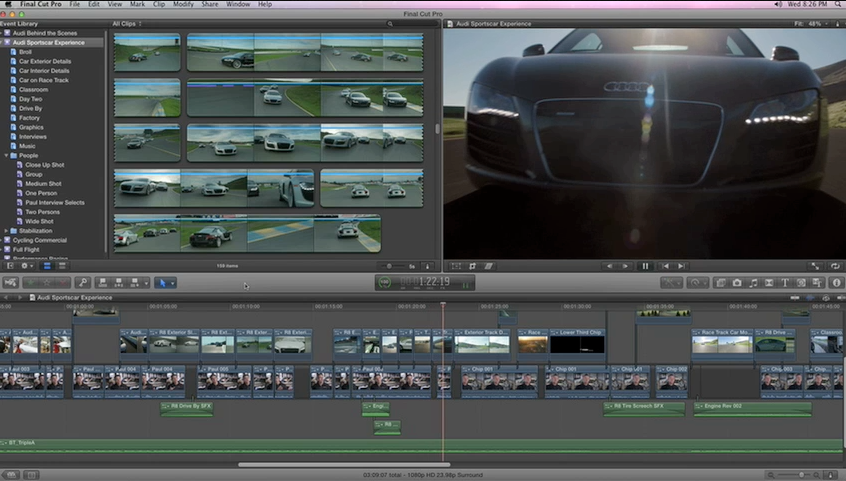Collapse the People folder
This screenshot has height=481, width=846.
(6, 155)
